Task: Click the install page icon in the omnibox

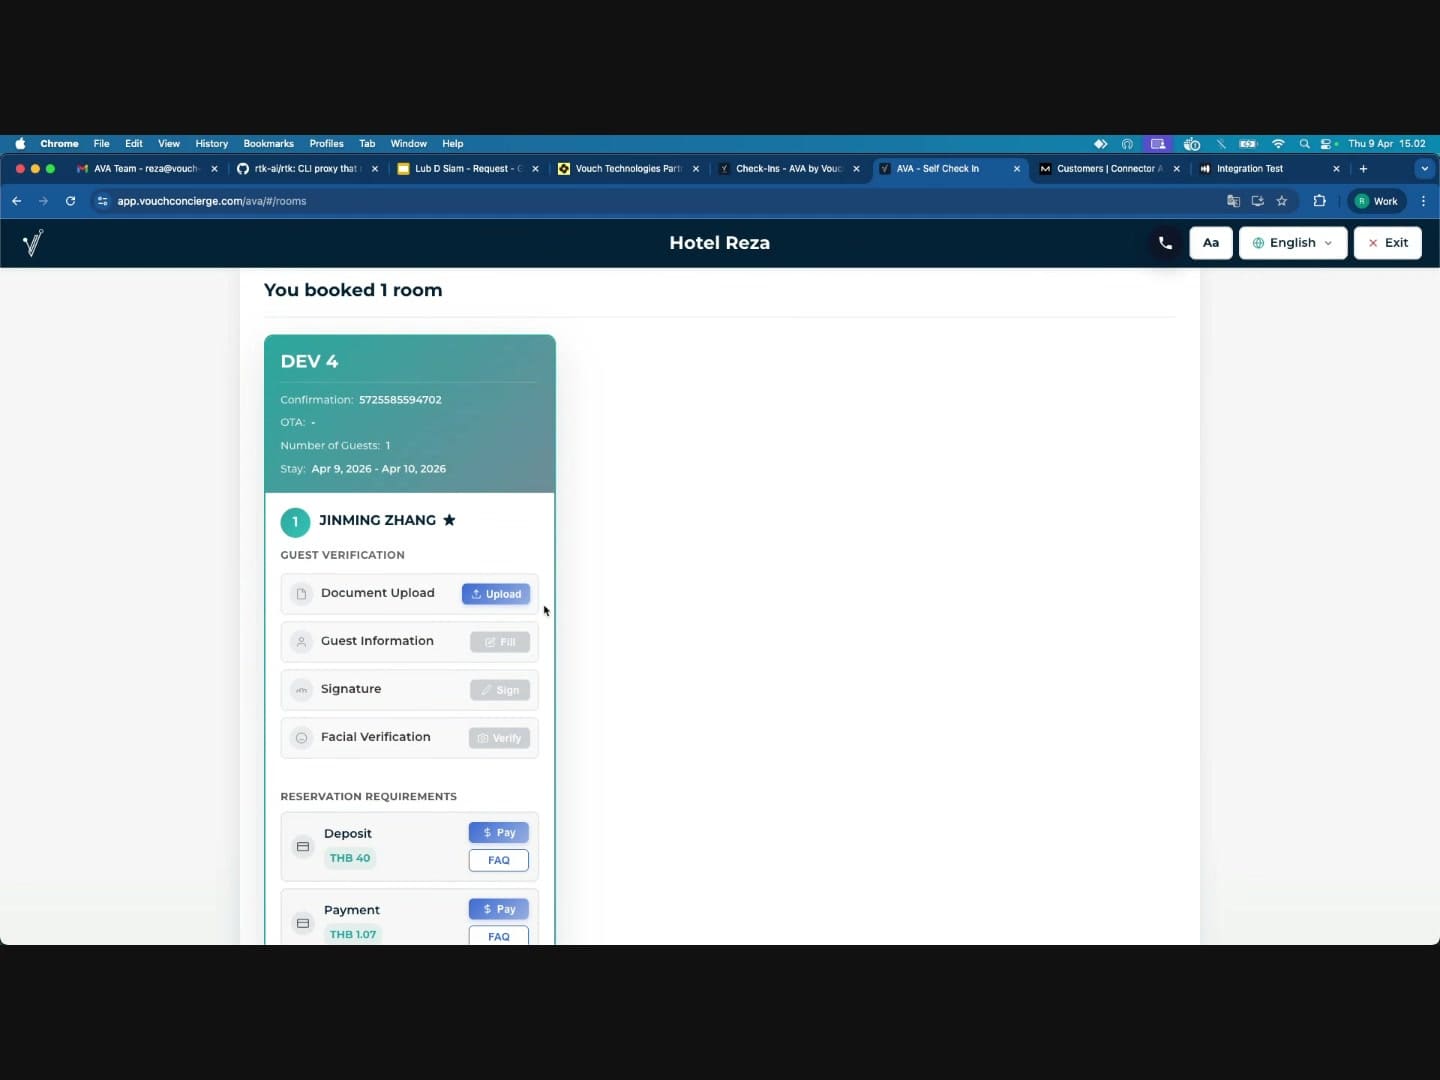Action: pyautogui.click(x=1257, y=201)
